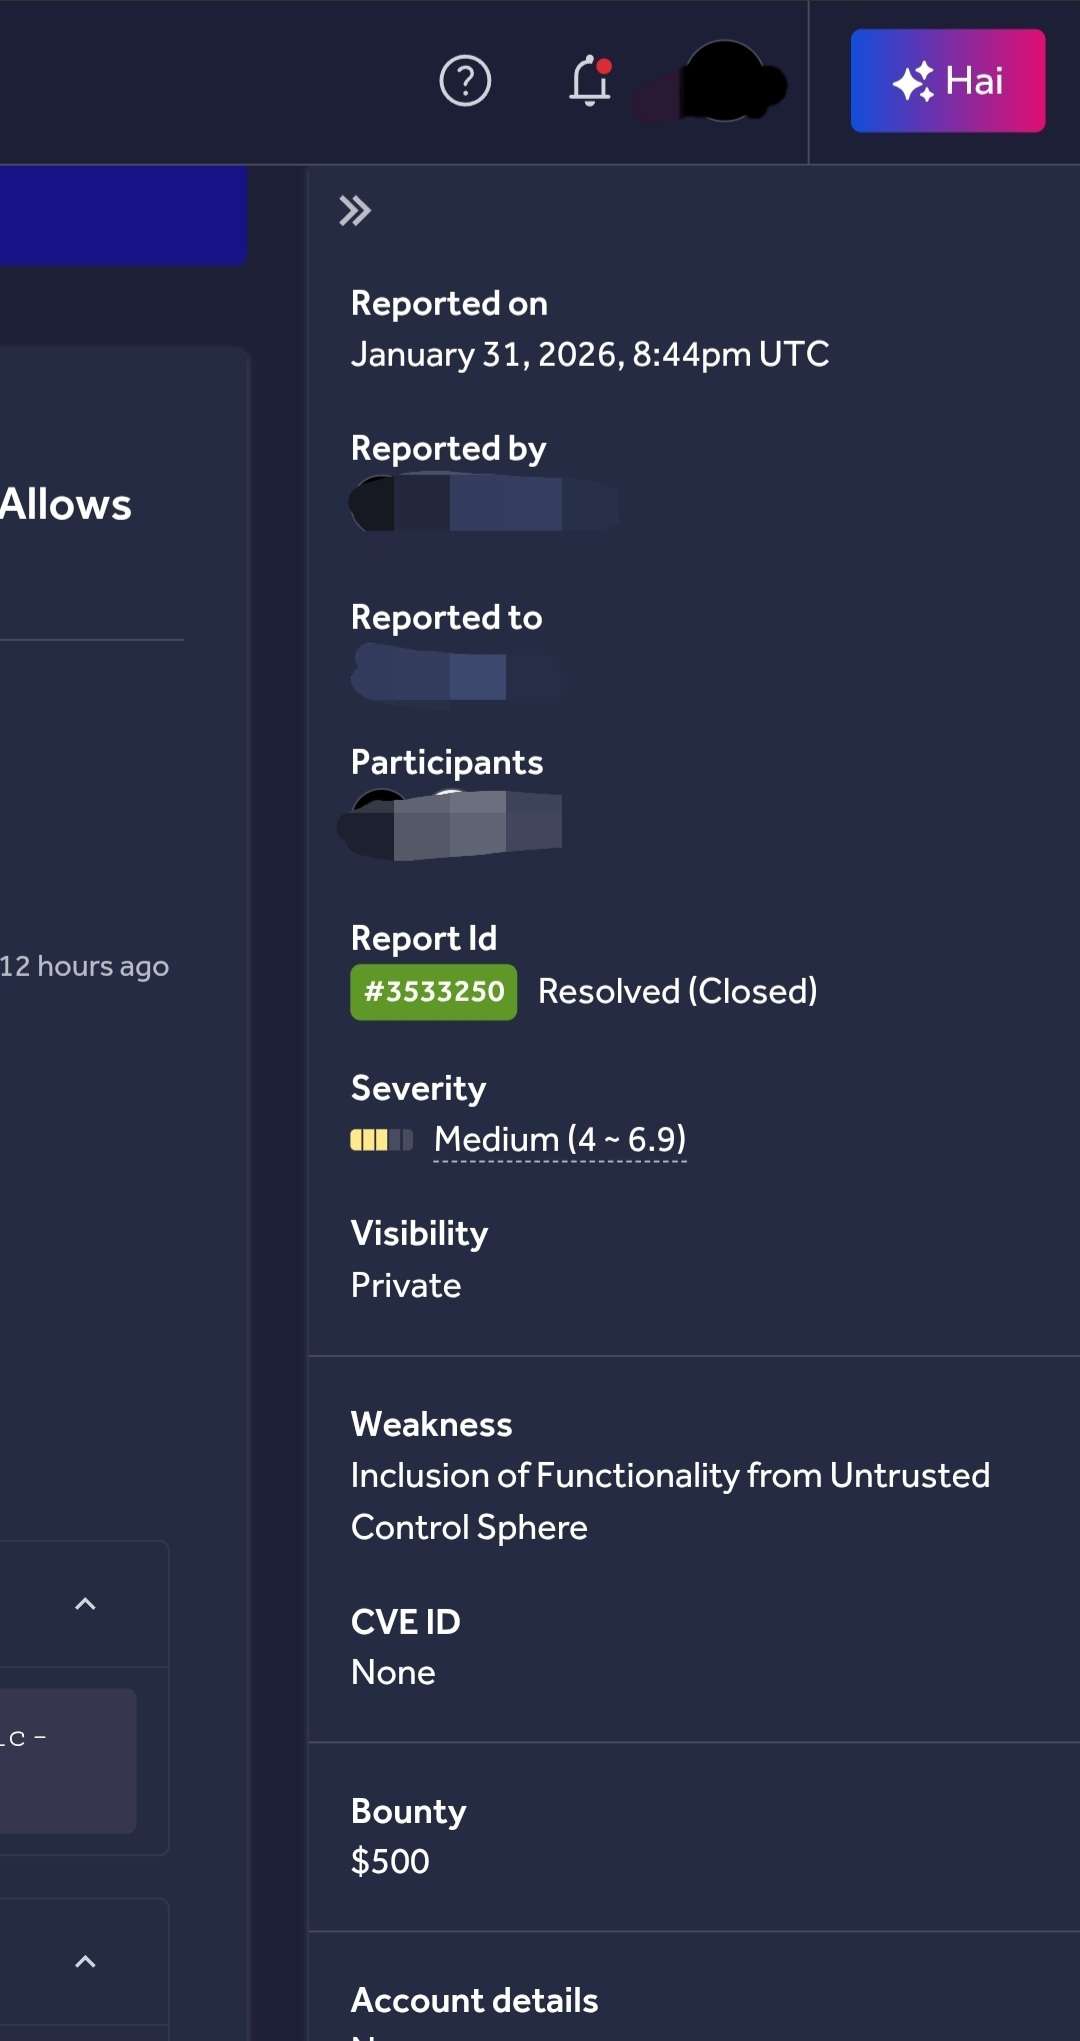Click the timestamp reading 12 hours ago
This screenshot has height=2041, width=1080.
click(85, 966)
